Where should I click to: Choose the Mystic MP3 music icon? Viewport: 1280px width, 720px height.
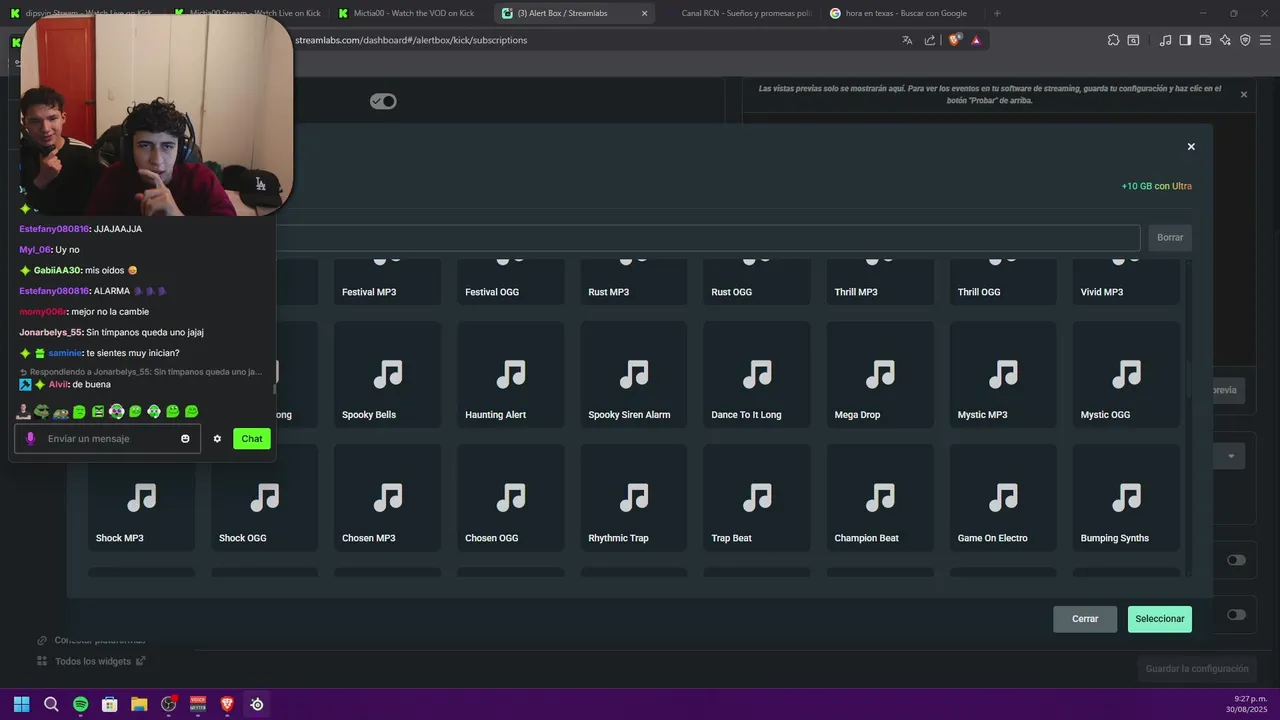(1003, 375)
